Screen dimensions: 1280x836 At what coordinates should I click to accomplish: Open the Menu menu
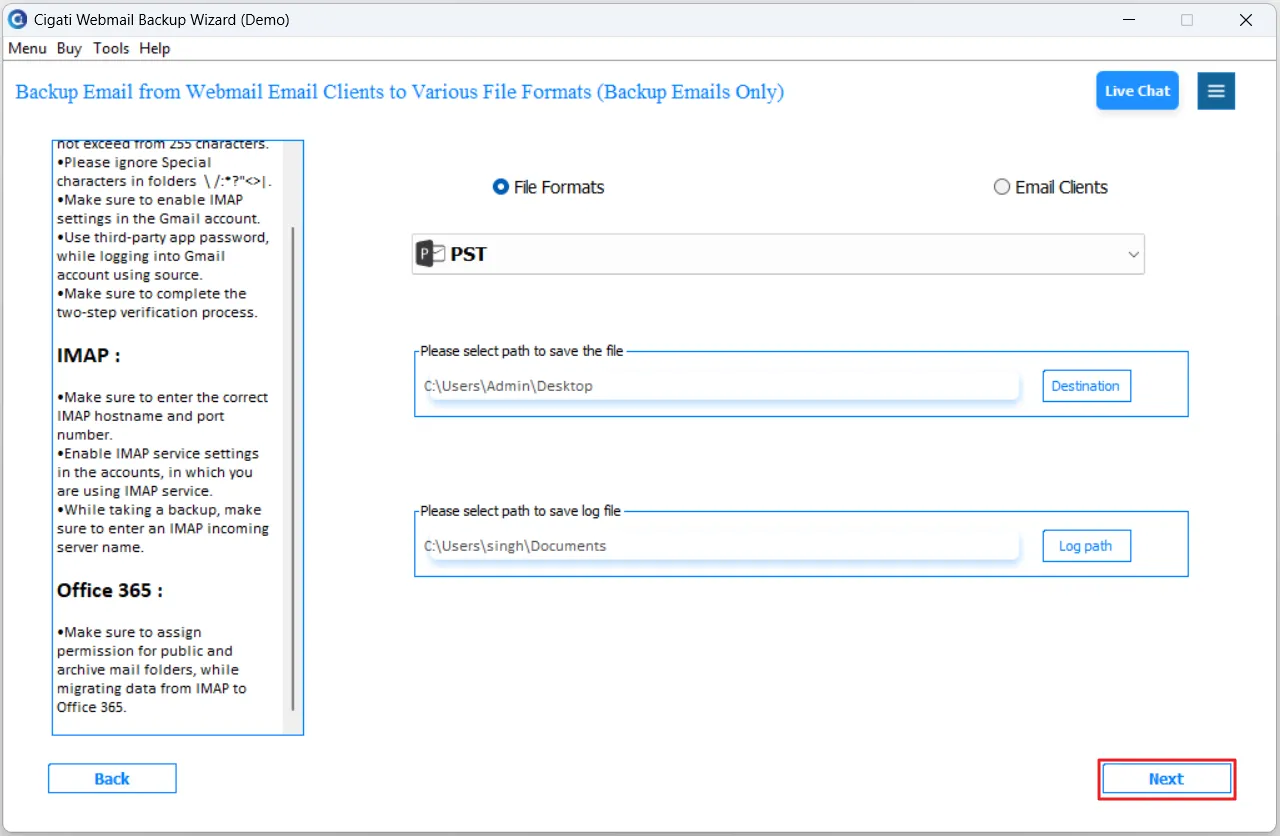[27, 48]
